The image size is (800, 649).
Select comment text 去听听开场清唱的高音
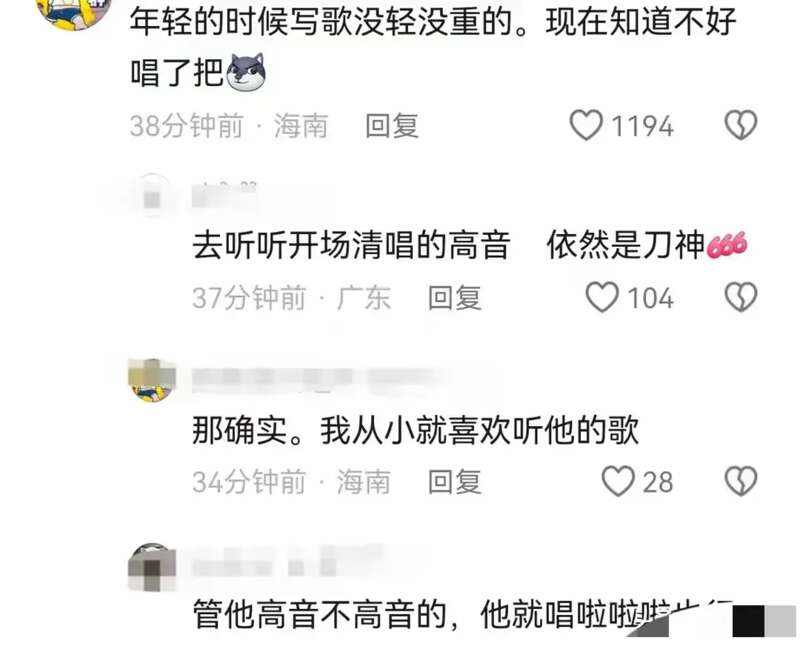tap(352, 245)
